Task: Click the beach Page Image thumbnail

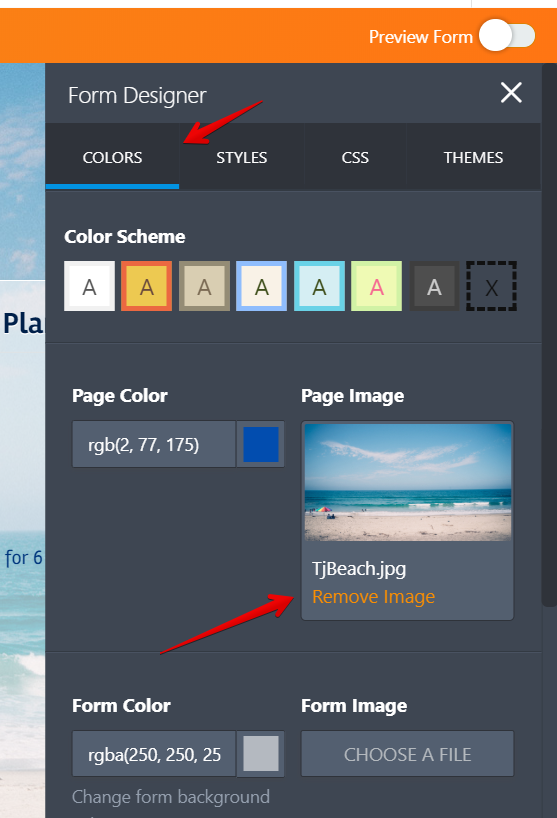Action: (408, 482)
